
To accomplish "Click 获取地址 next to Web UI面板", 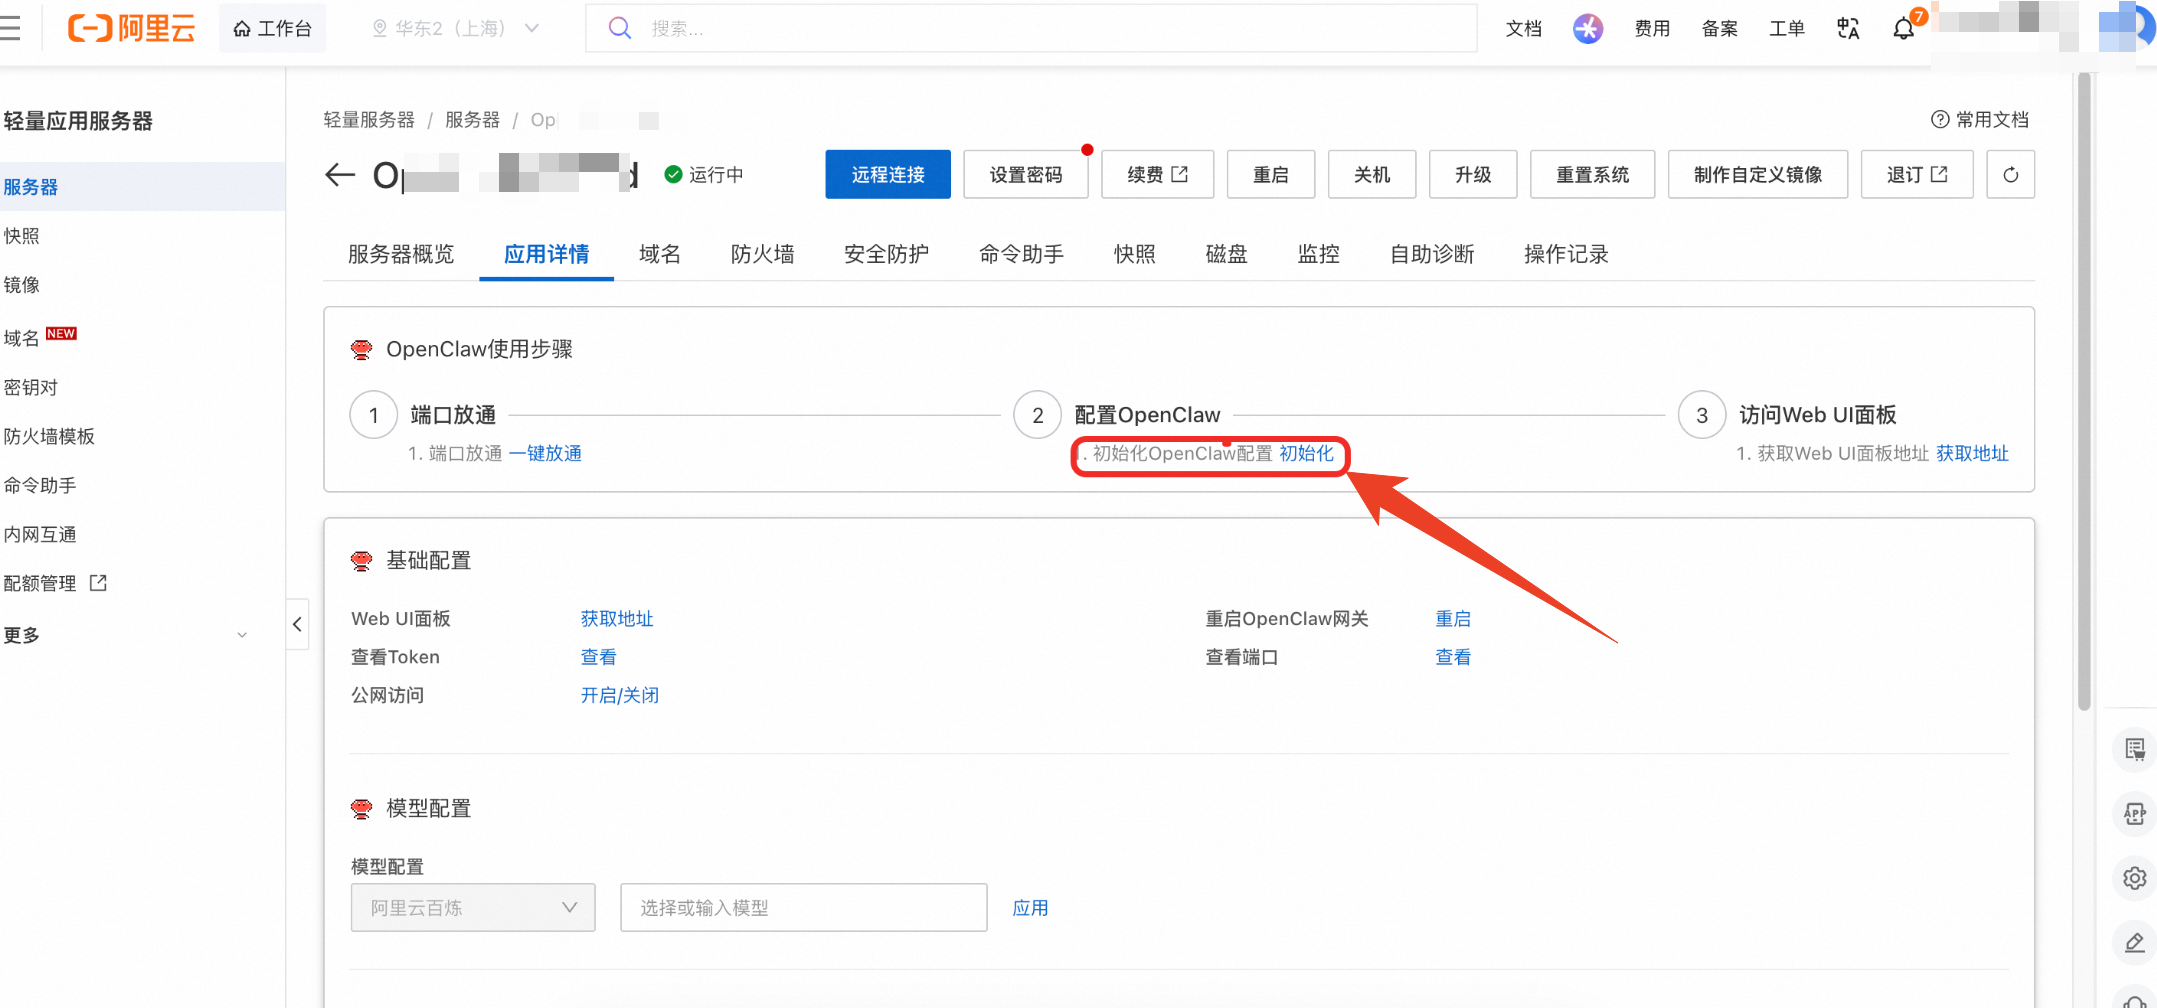I will [617, 619].
